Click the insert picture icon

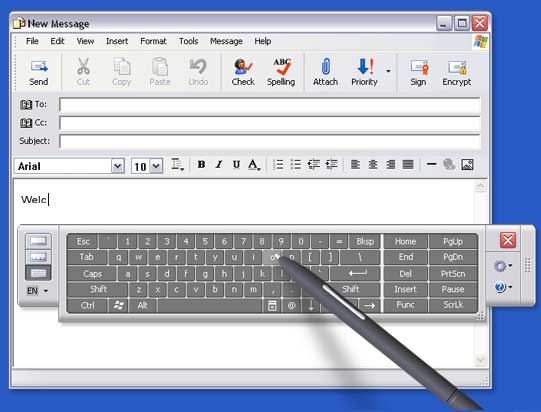point(467,165)
